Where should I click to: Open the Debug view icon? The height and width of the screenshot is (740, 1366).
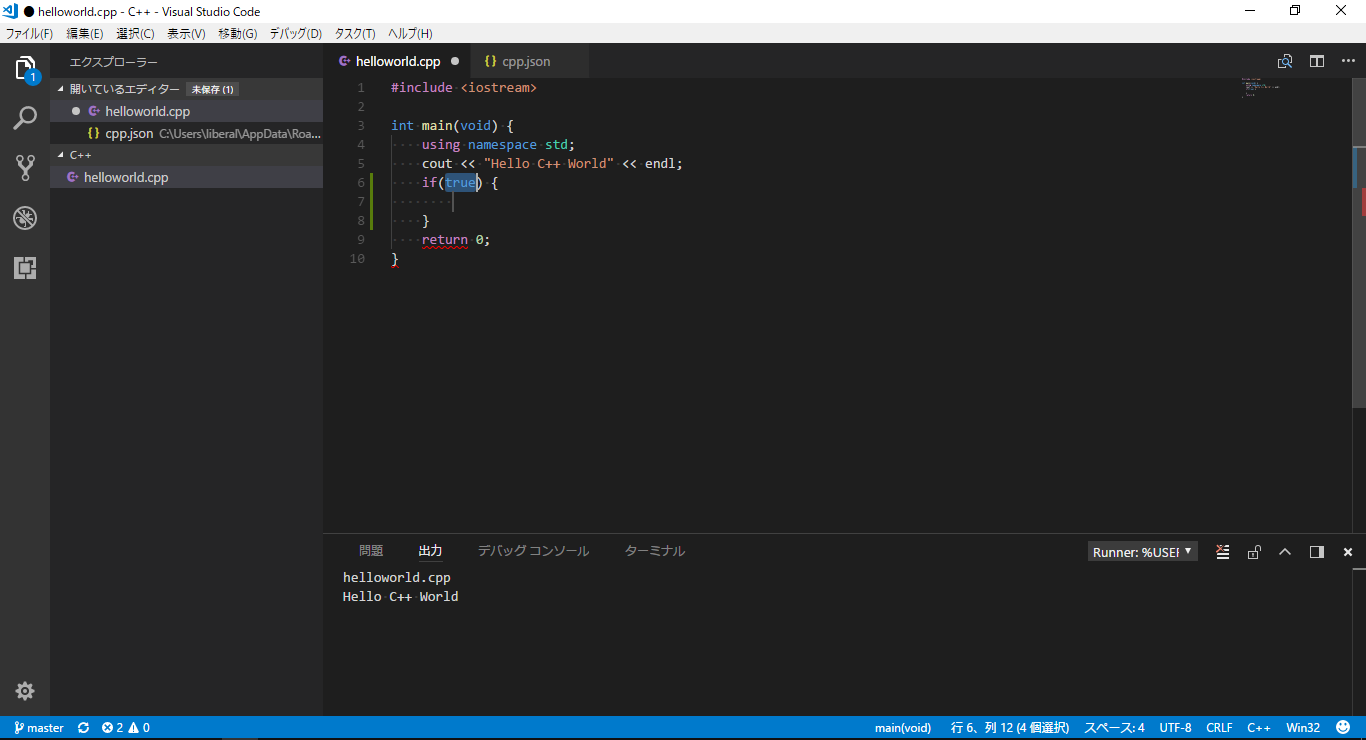click(x=25, y=218)
